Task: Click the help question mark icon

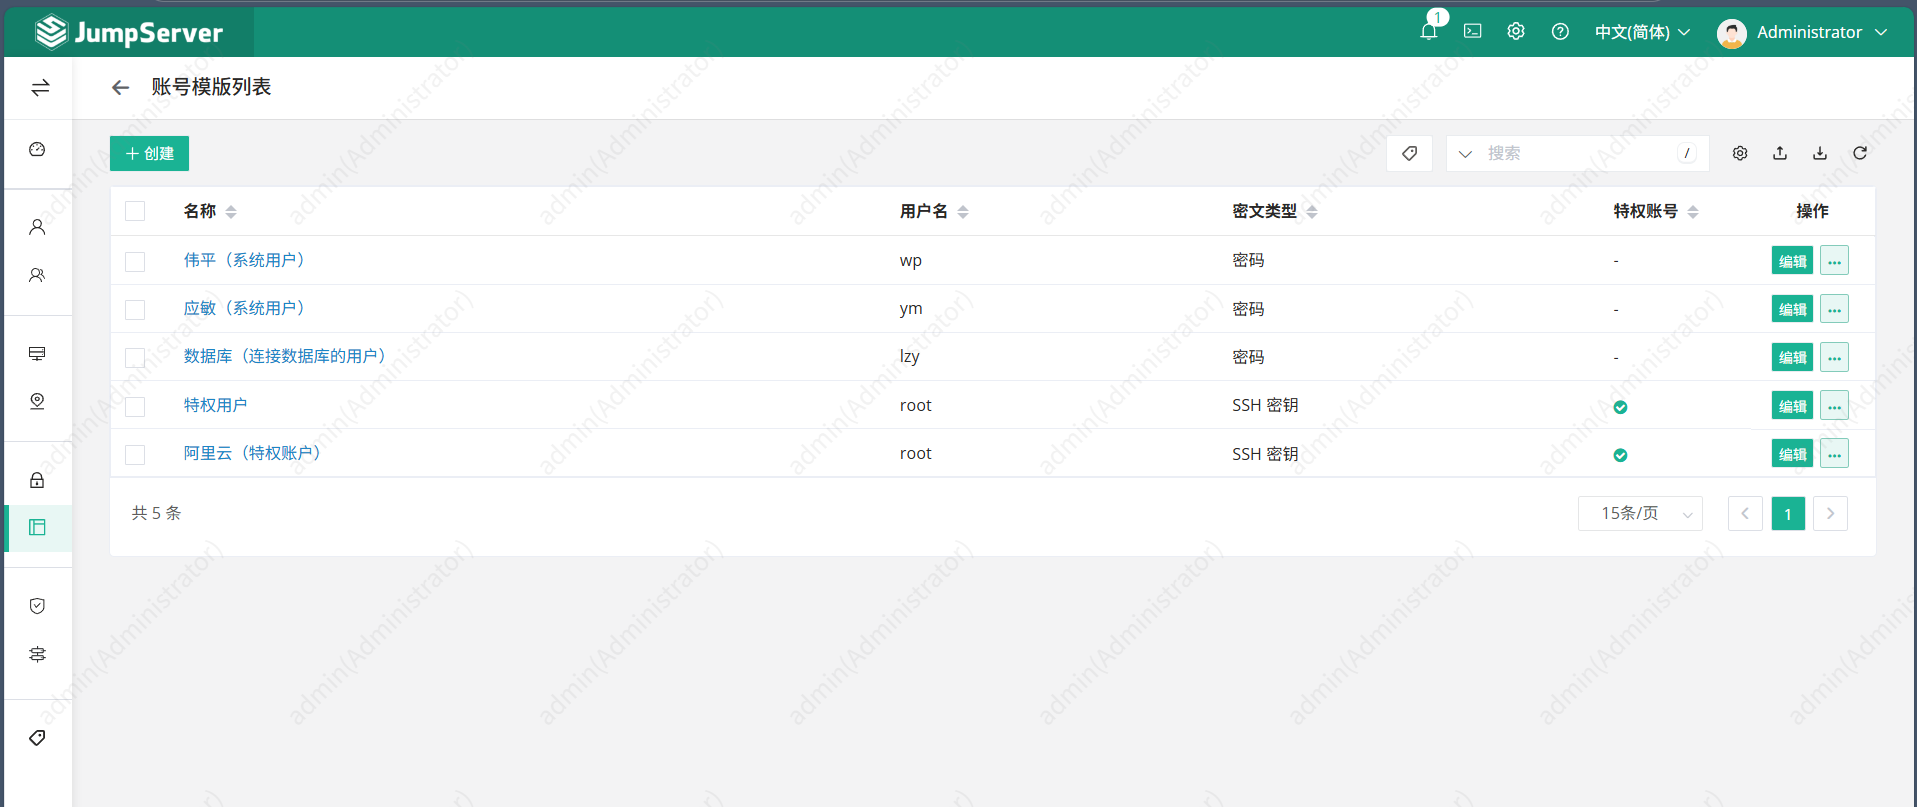Action: (x=1559, y=32)
